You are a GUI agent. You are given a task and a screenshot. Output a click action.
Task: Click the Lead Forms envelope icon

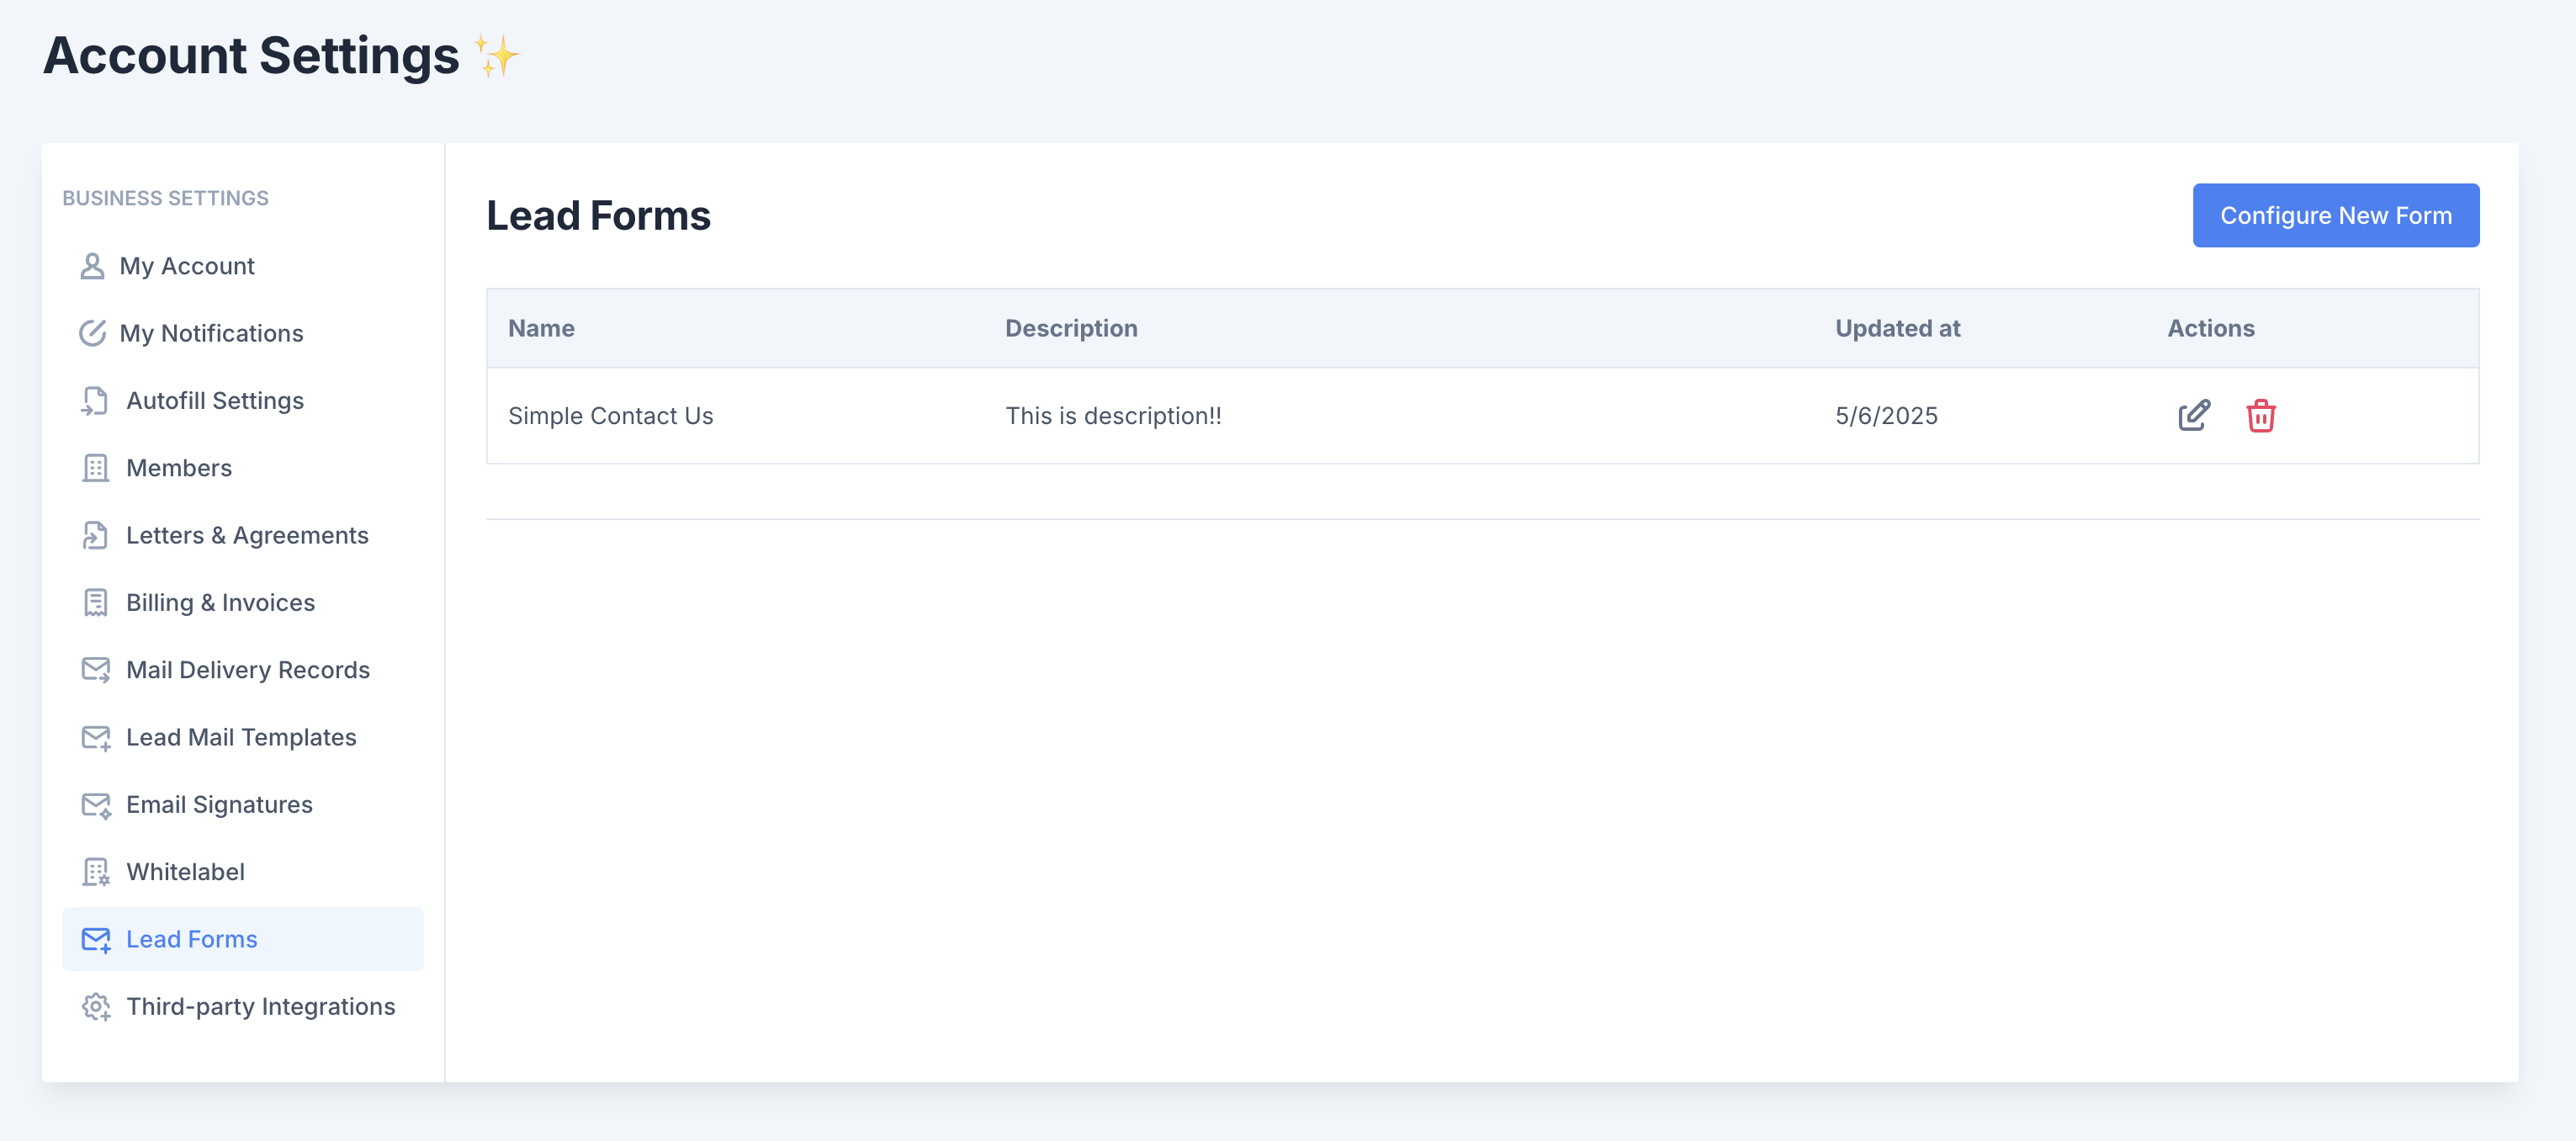click(95, 939)
